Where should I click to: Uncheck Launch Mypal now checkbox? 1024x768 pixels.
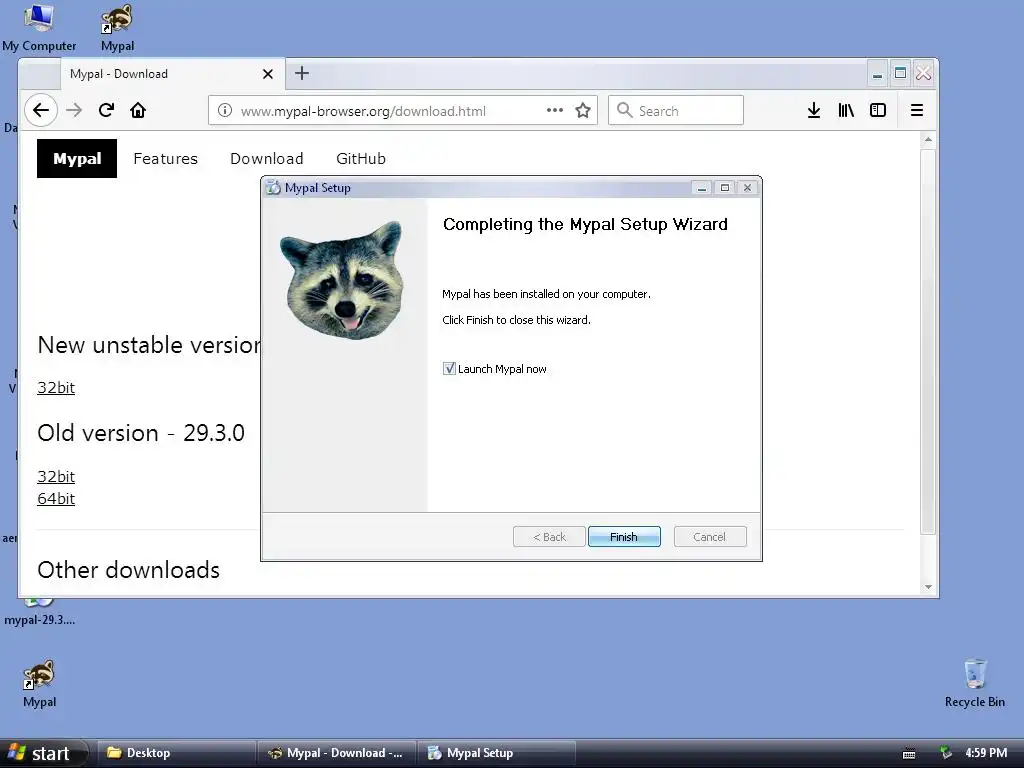point(449,369)
